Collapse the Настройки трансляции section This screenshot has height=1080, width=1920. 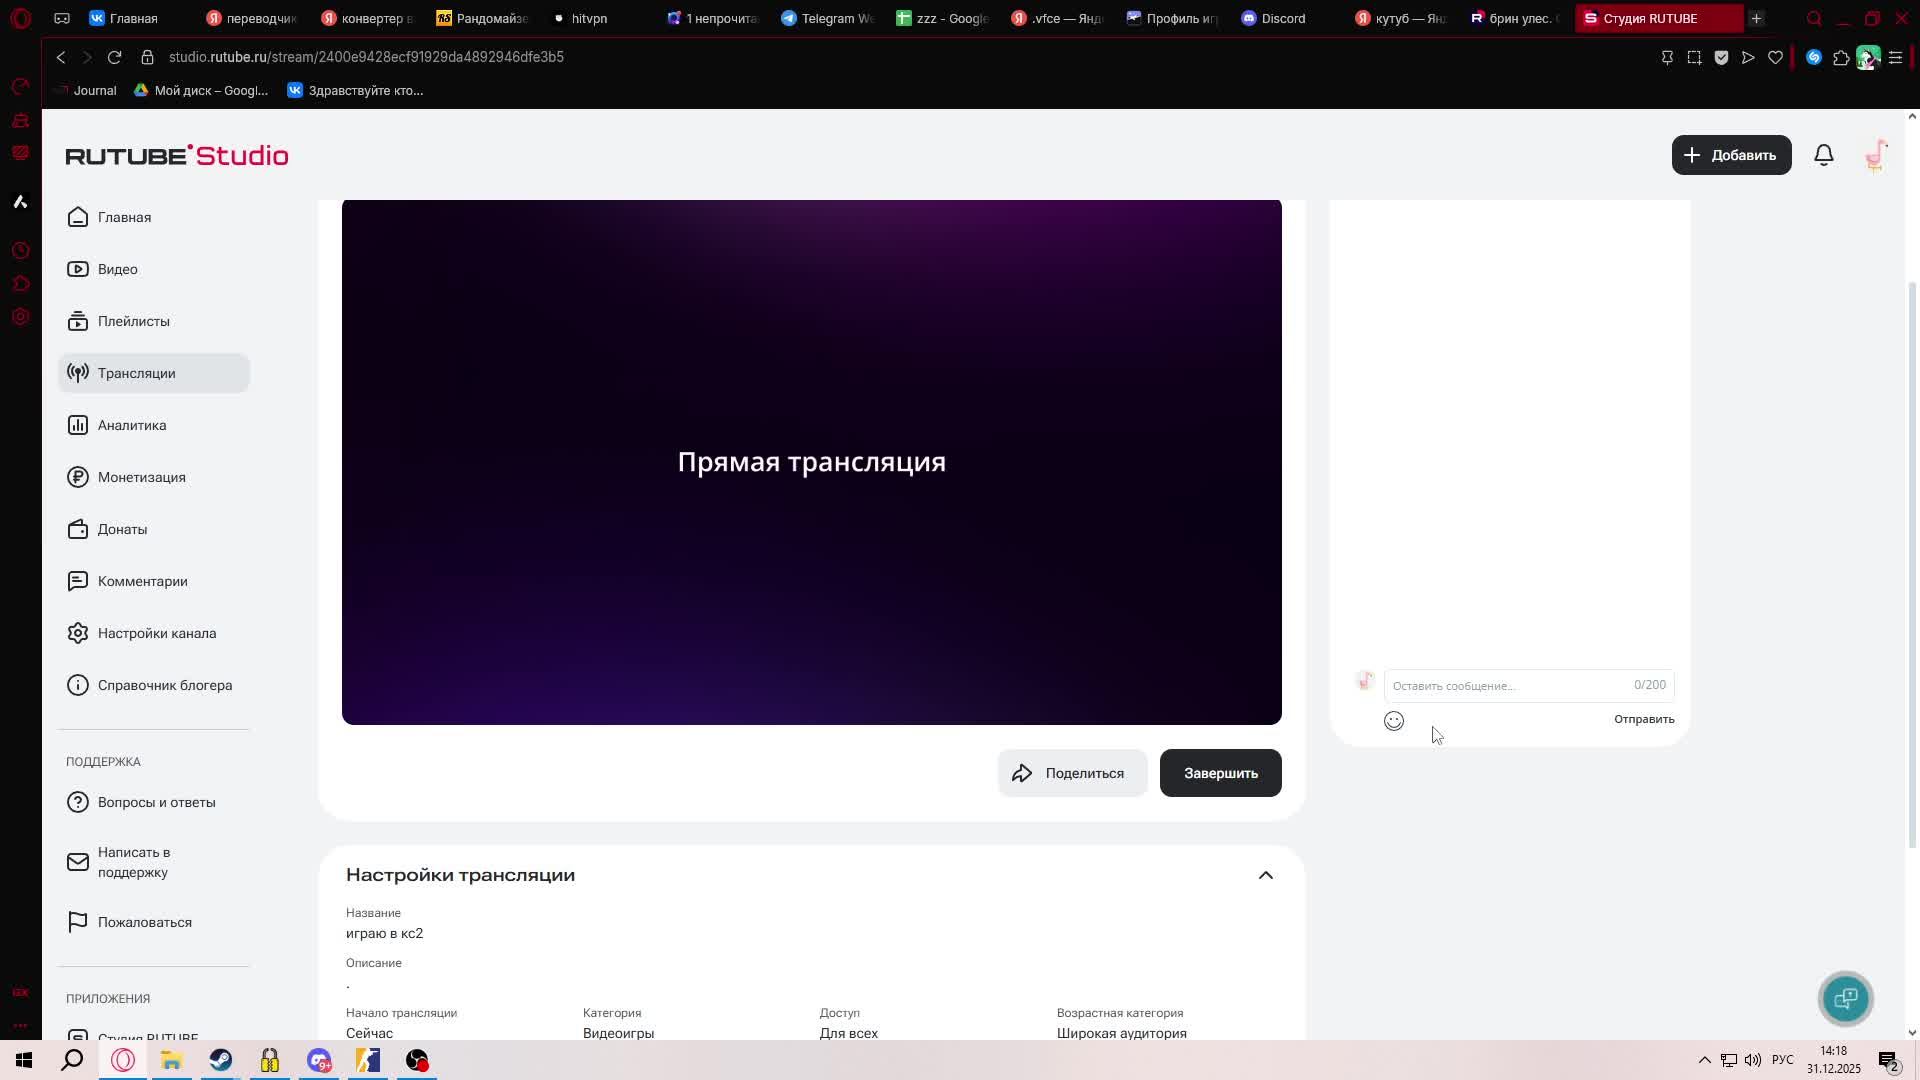[1265, 875]
